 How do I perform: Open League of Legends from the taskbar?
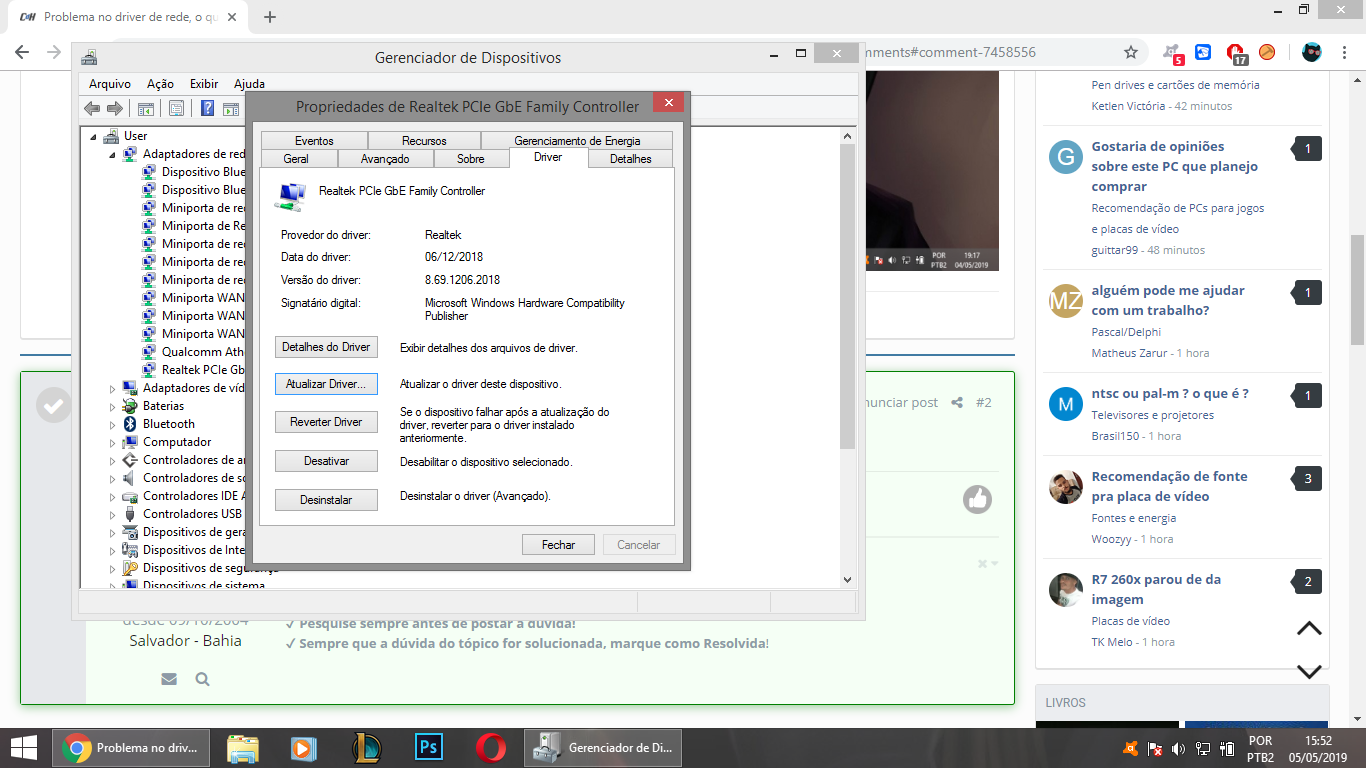point(367,747)
